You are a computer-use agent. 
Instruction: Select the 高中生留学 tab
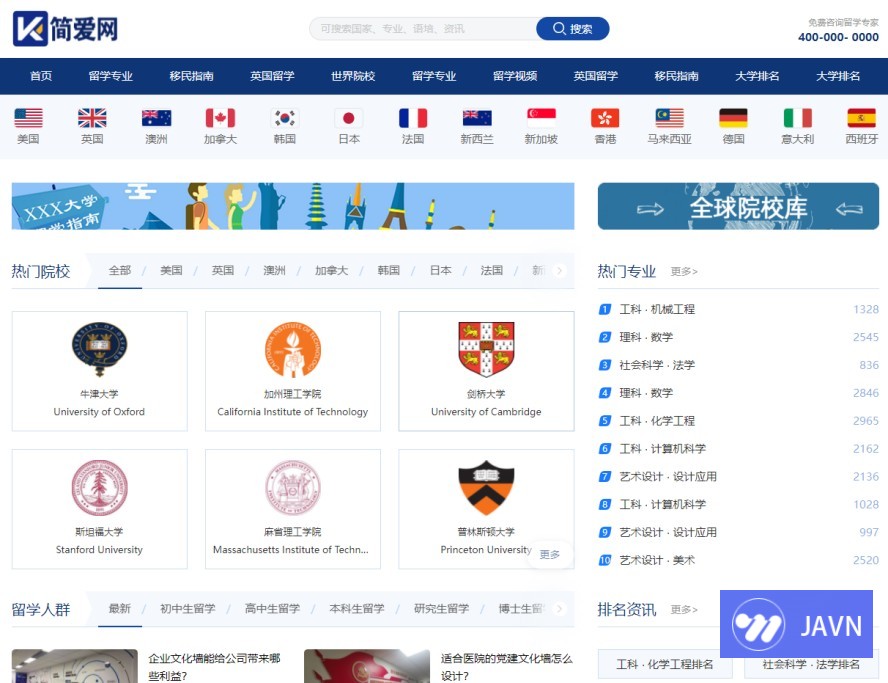[x=272, y=609]
